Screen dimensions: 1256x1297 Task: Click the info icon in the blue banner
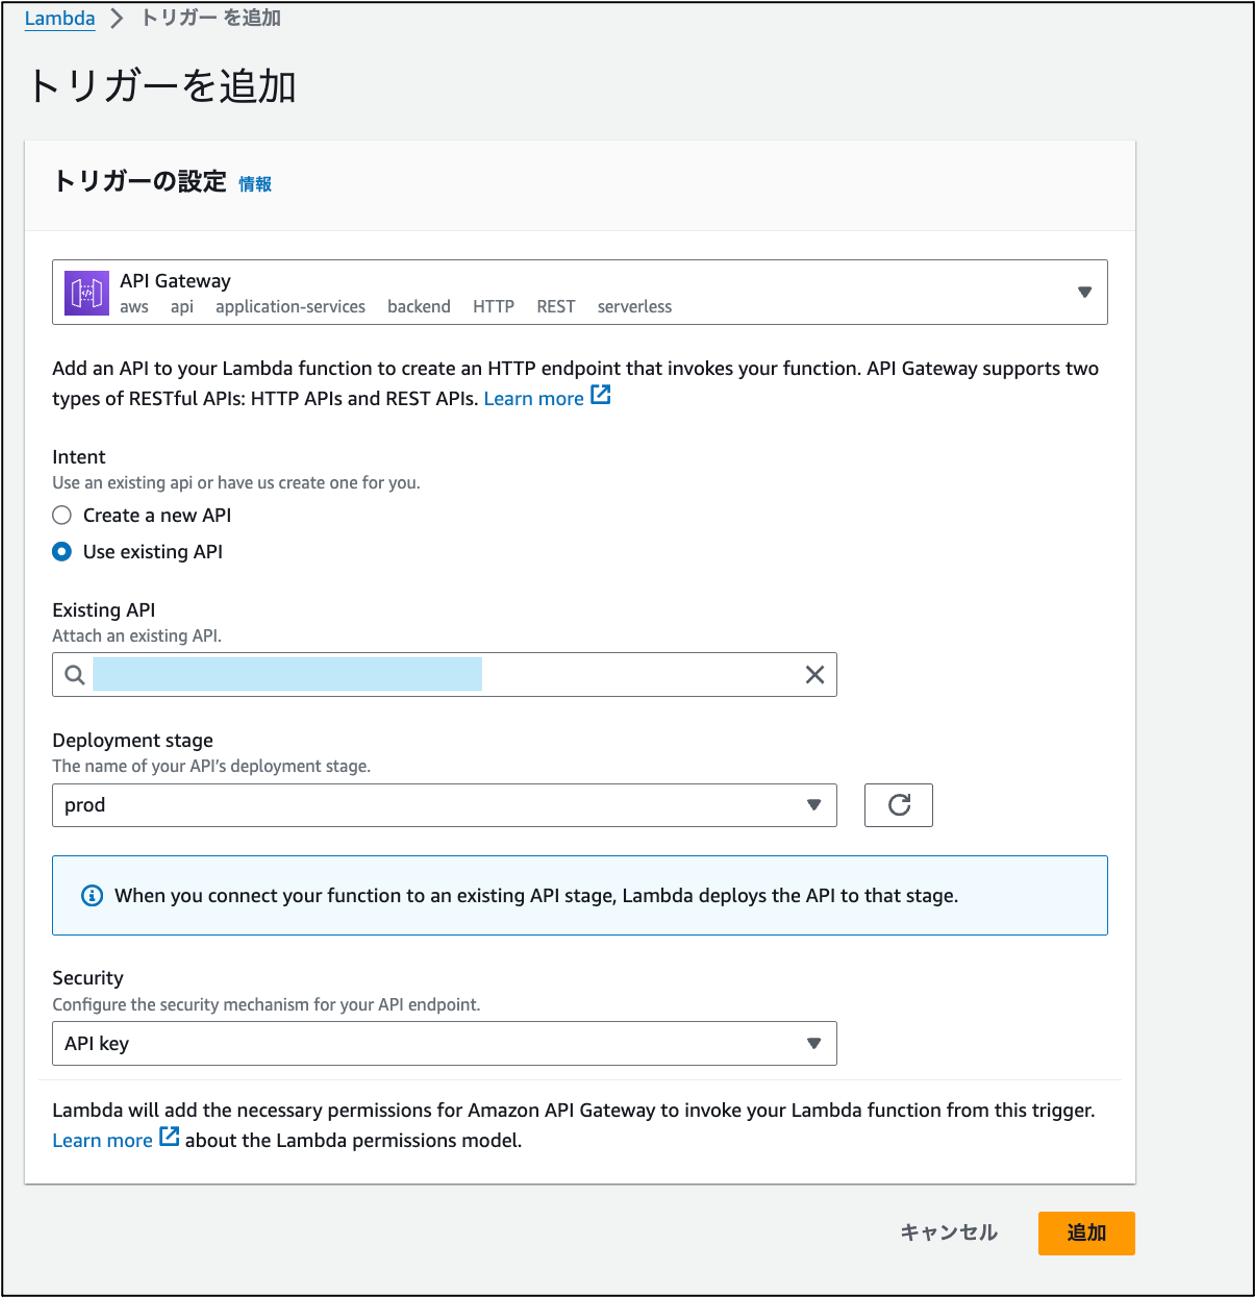click(92, 895)
